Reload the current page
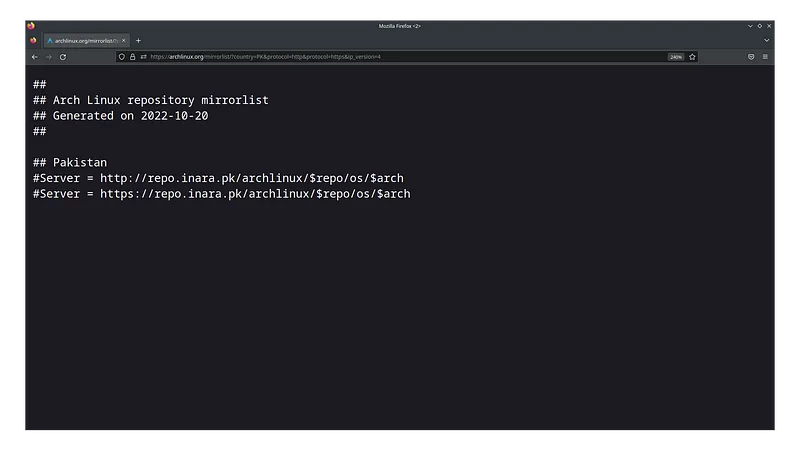 pos(62,57)
